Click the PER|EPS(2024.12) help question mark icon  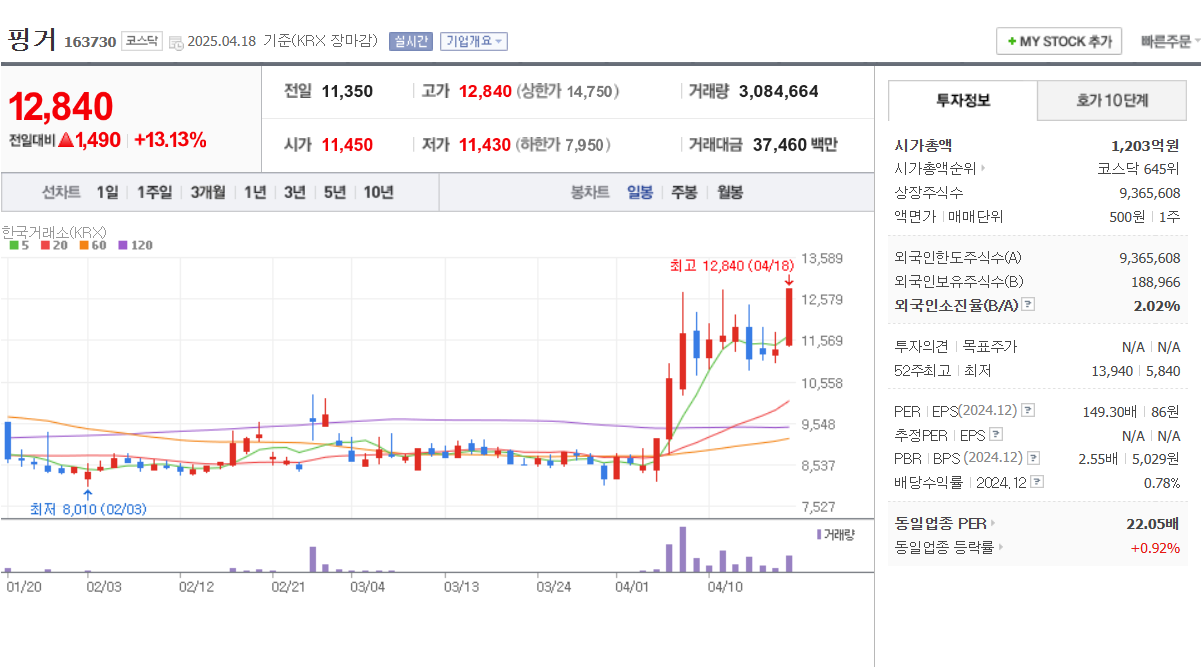click(x=1027, y=411)
